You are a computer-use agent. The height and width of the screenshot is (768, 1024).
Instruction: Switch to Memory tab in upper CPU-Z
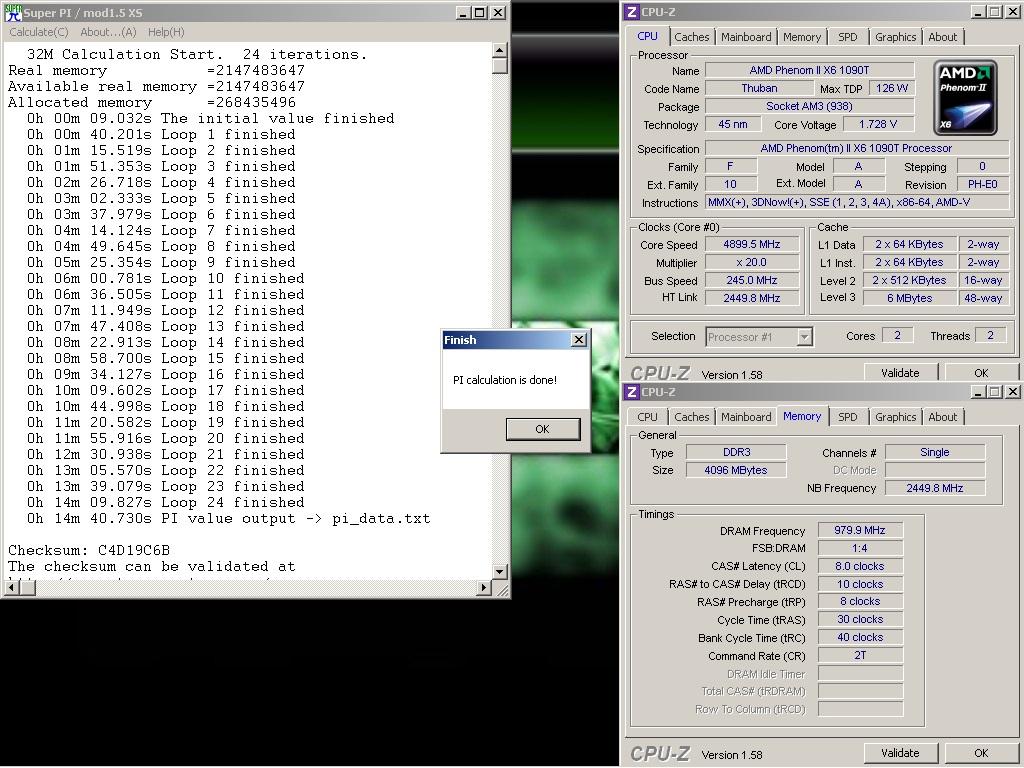802,37
